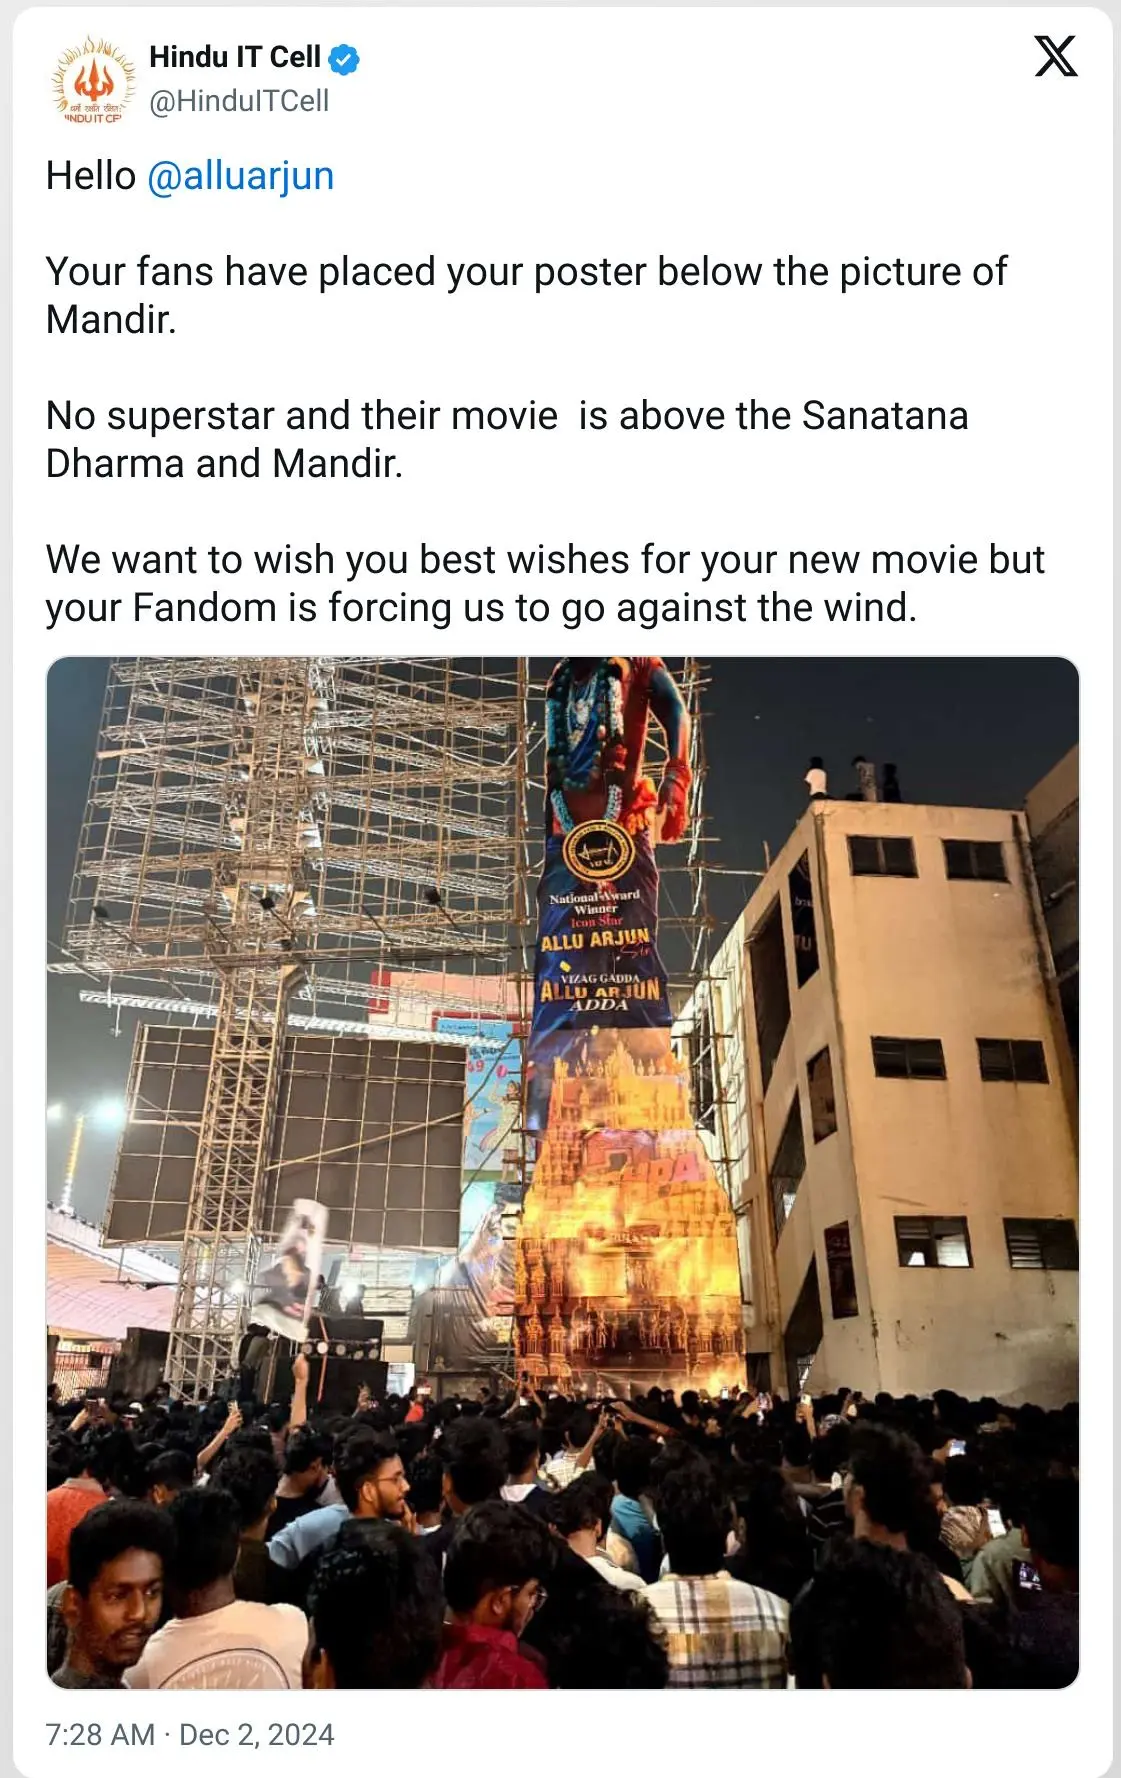The image size is (1121, 1778).
Task: Click the crowd at the bottom of the photo
Action: point(562,1540)
